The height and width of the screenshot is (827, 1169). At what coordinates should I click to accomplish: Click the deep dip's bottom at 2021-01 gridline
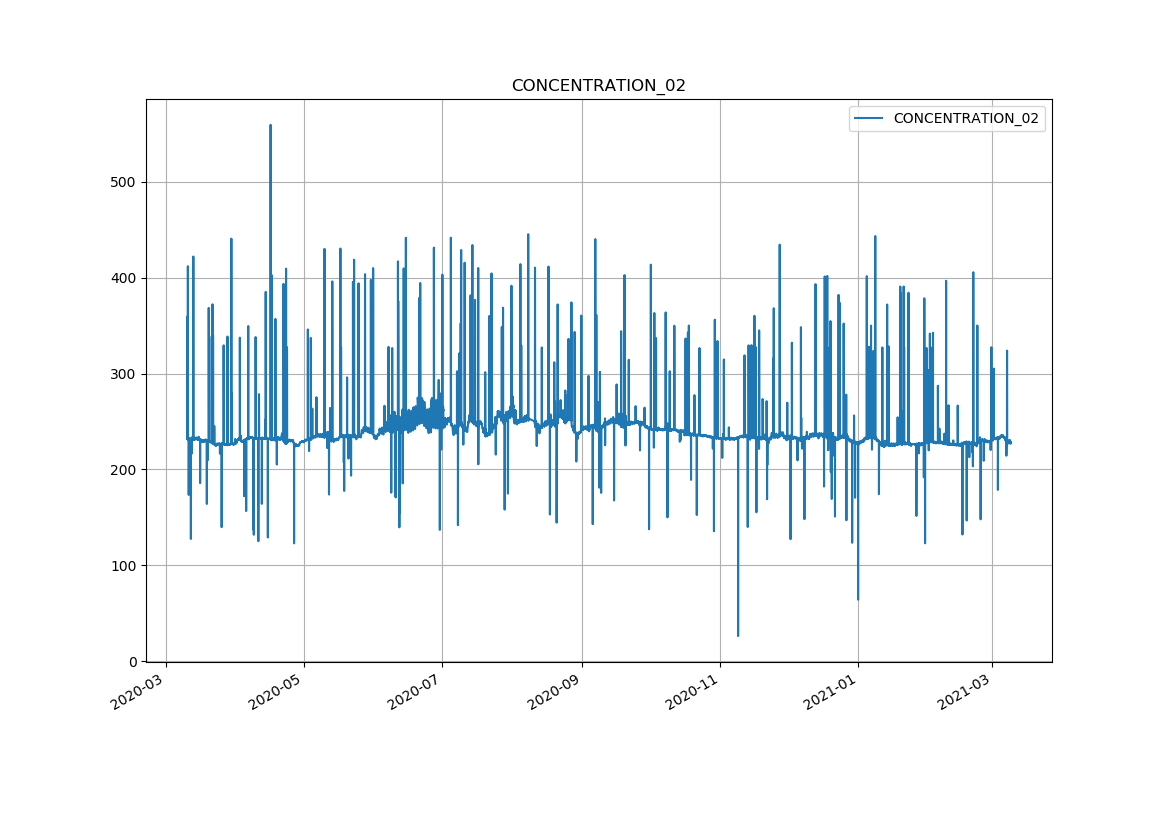(857, 598)
